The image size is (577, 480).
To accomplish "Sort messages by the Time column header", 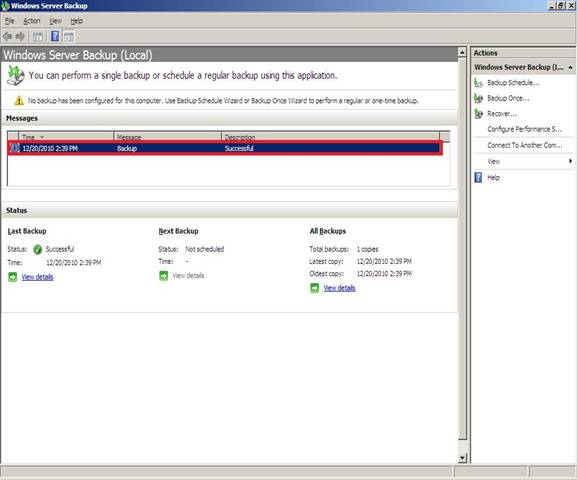I will coord(66,137).
